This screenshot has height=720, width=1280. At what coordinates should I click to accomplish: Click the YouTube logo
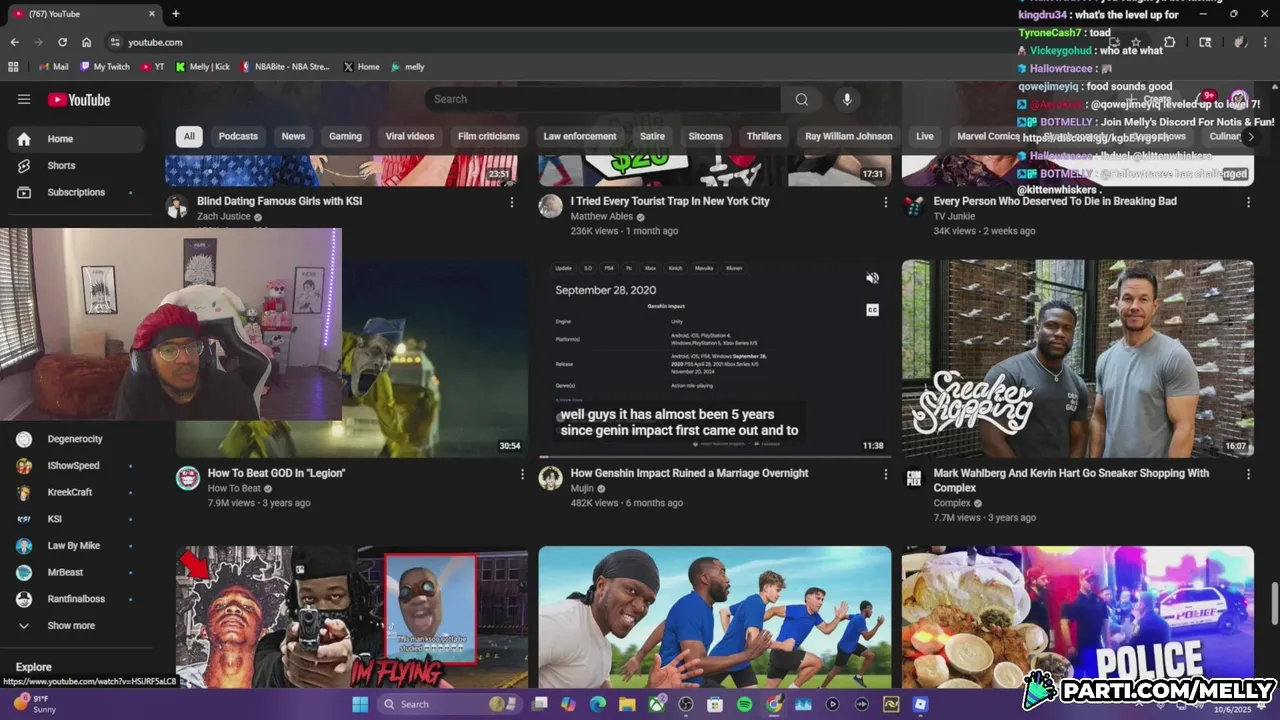[79, 100]
